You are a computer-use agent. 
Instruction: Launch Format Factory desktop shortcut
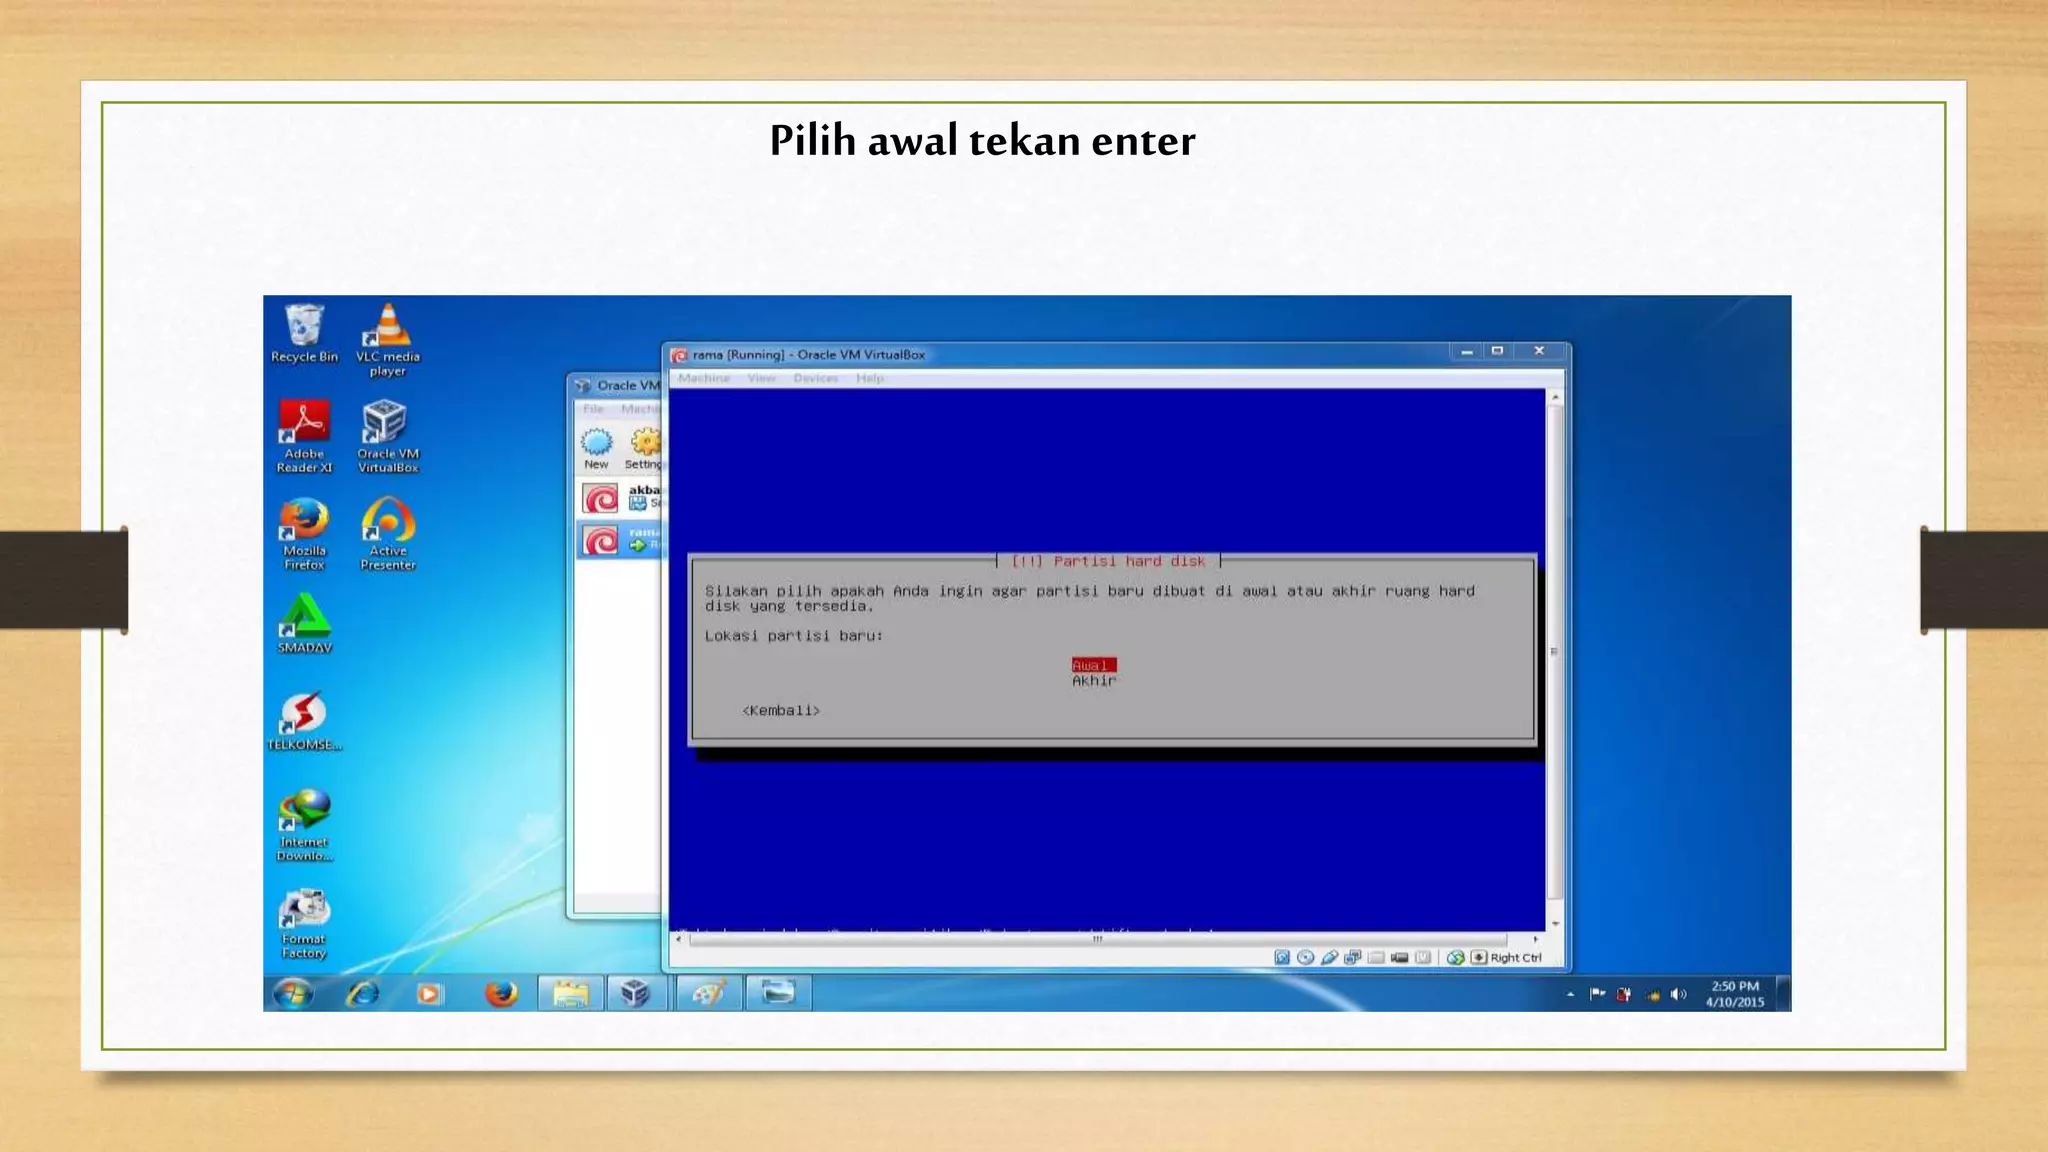304,923
